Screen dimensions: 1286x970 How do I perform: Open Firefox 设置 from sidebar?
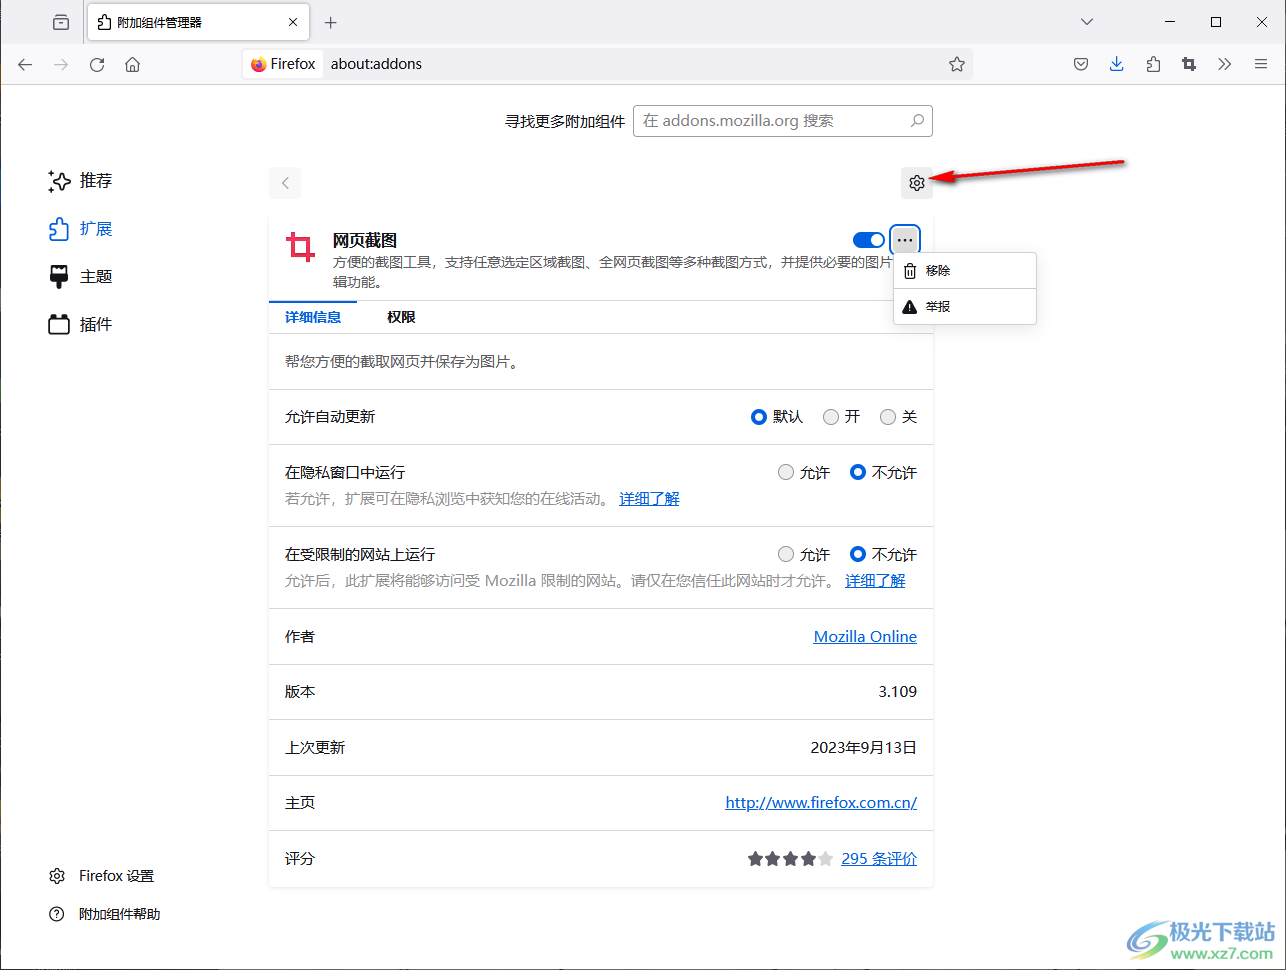pos(101,876)
